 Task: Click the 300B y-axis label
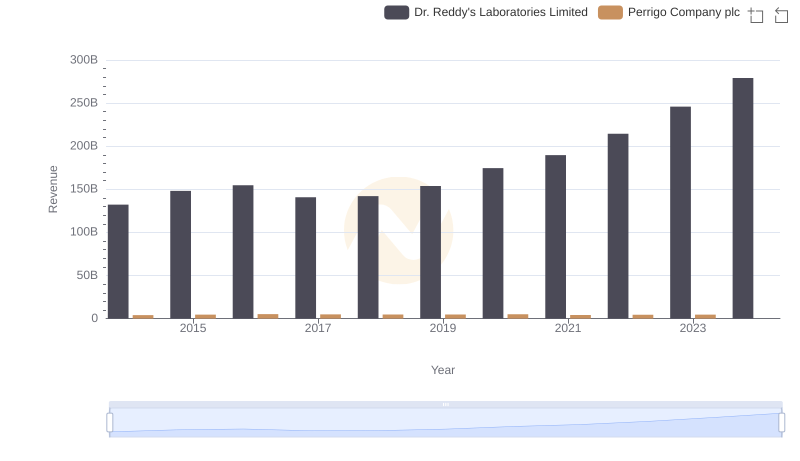(x=84, y=60)
